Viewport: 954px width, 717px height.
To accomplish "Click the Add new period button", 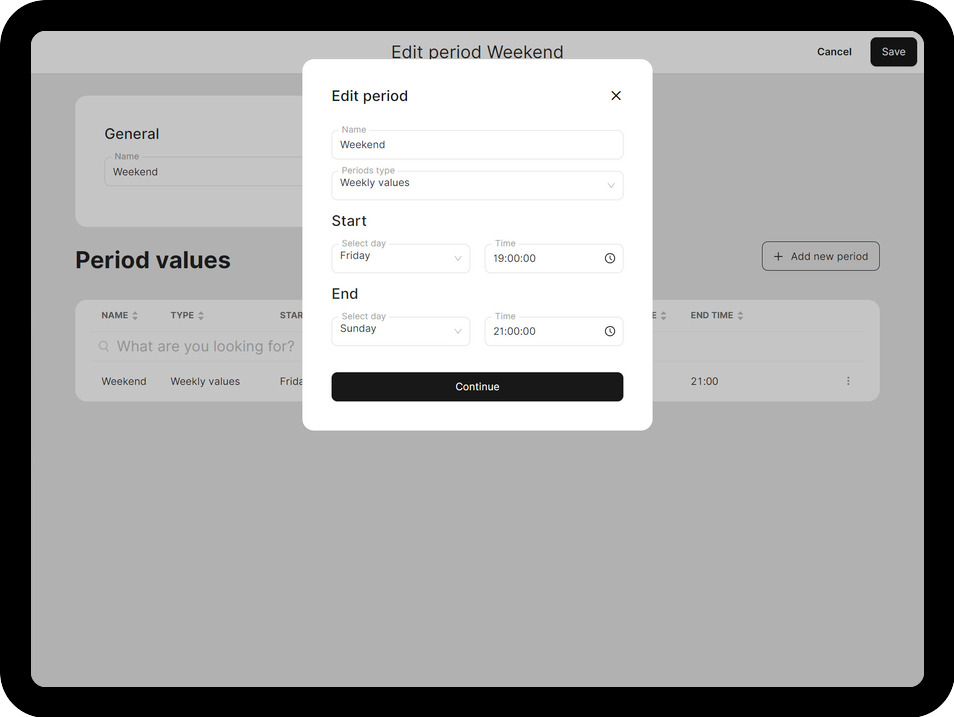I will point(820,256).
